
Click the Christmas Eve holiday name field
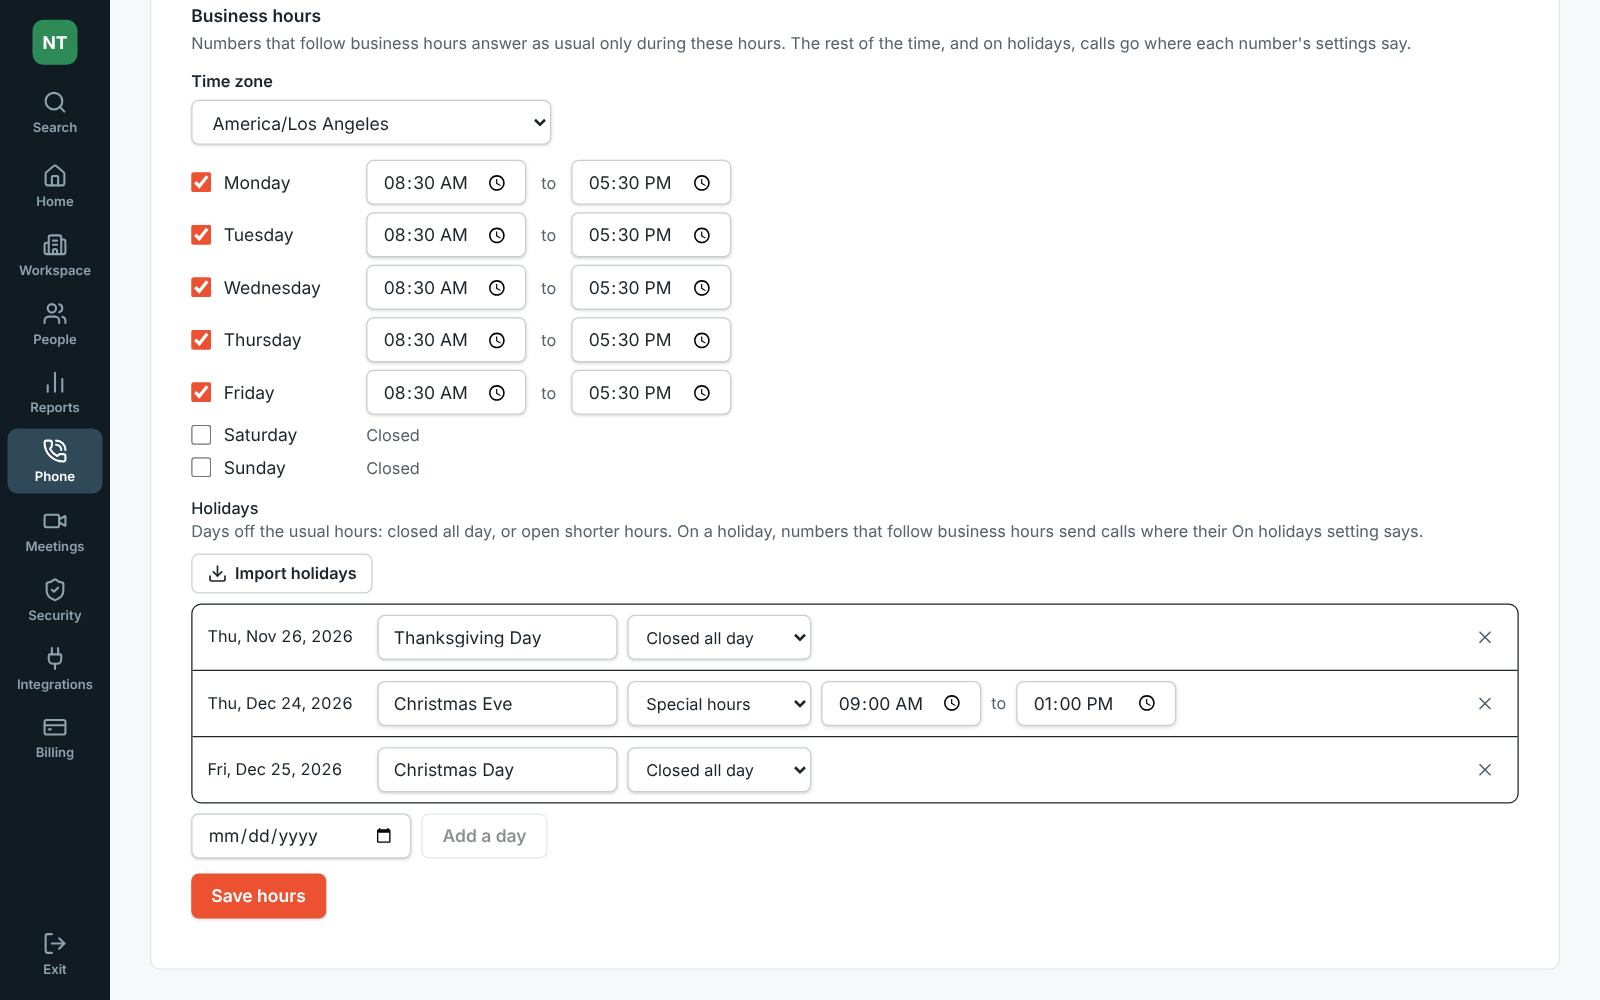click(x=497, y=704)
